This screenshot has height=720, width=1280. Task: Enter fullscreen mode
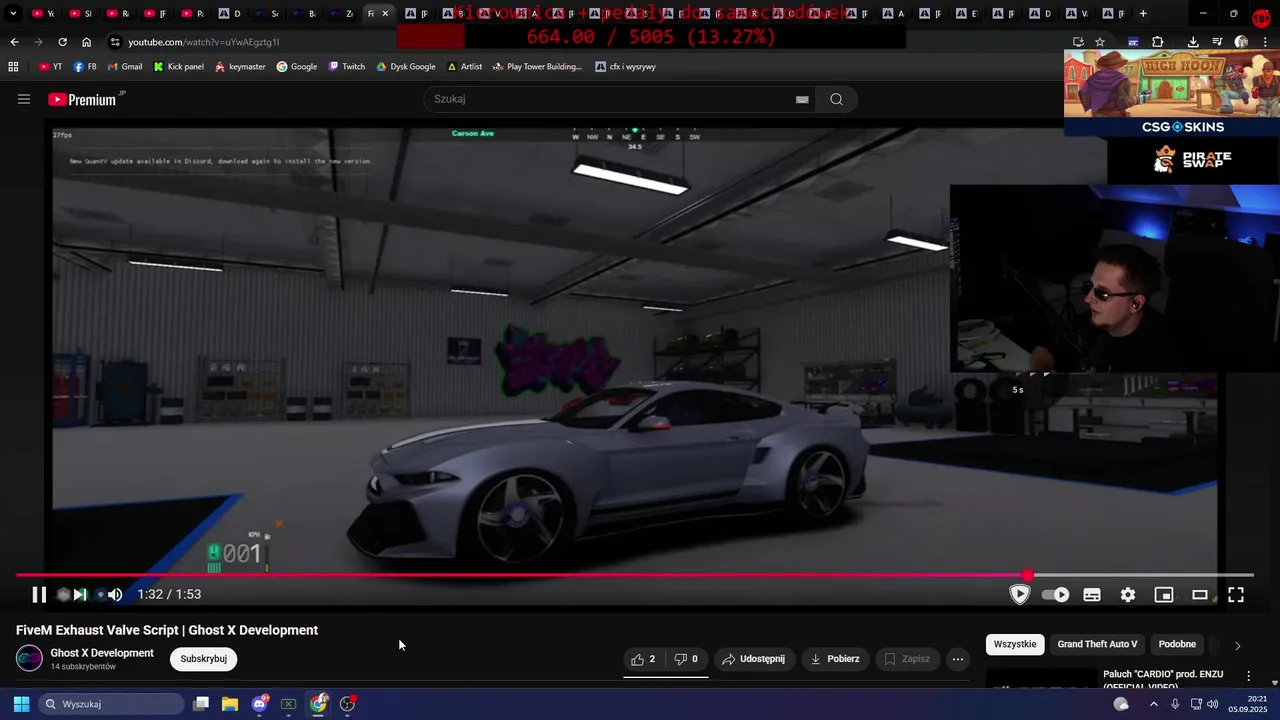click(x=1236, y=595)
